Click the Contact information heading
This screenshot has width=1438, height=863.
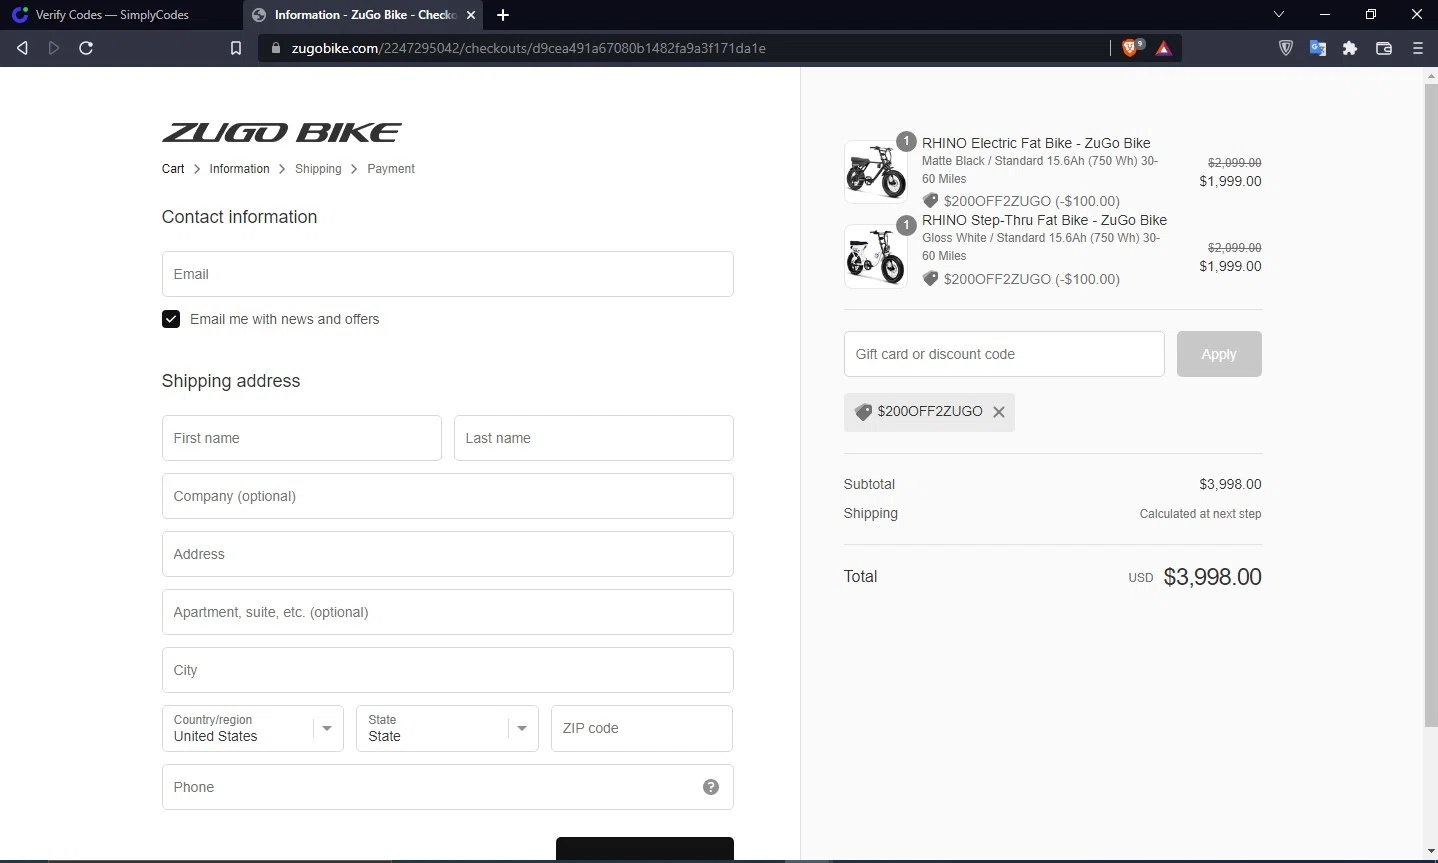(x=239, y=217)
